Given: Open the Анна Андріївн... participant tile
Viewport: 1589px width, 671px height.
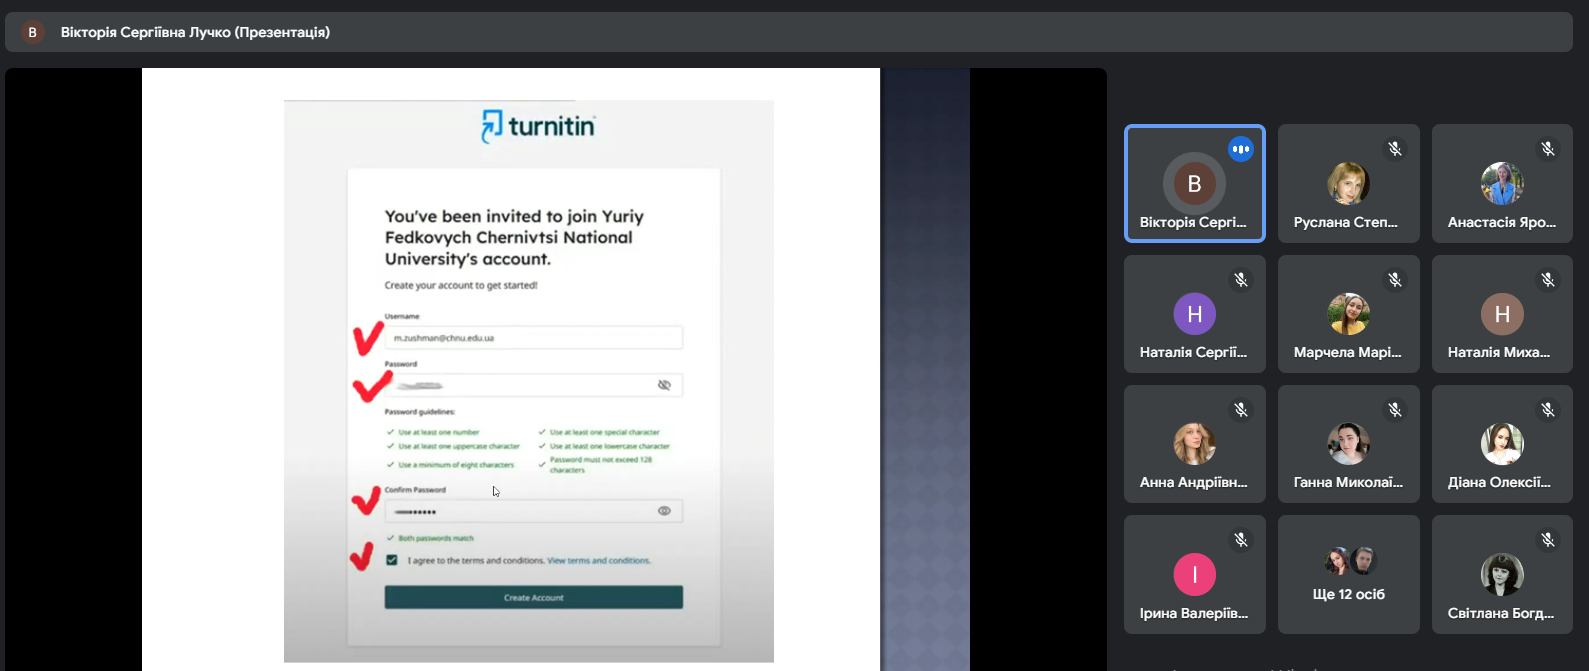Looking at the screenshot, I should pos(1194,444).
